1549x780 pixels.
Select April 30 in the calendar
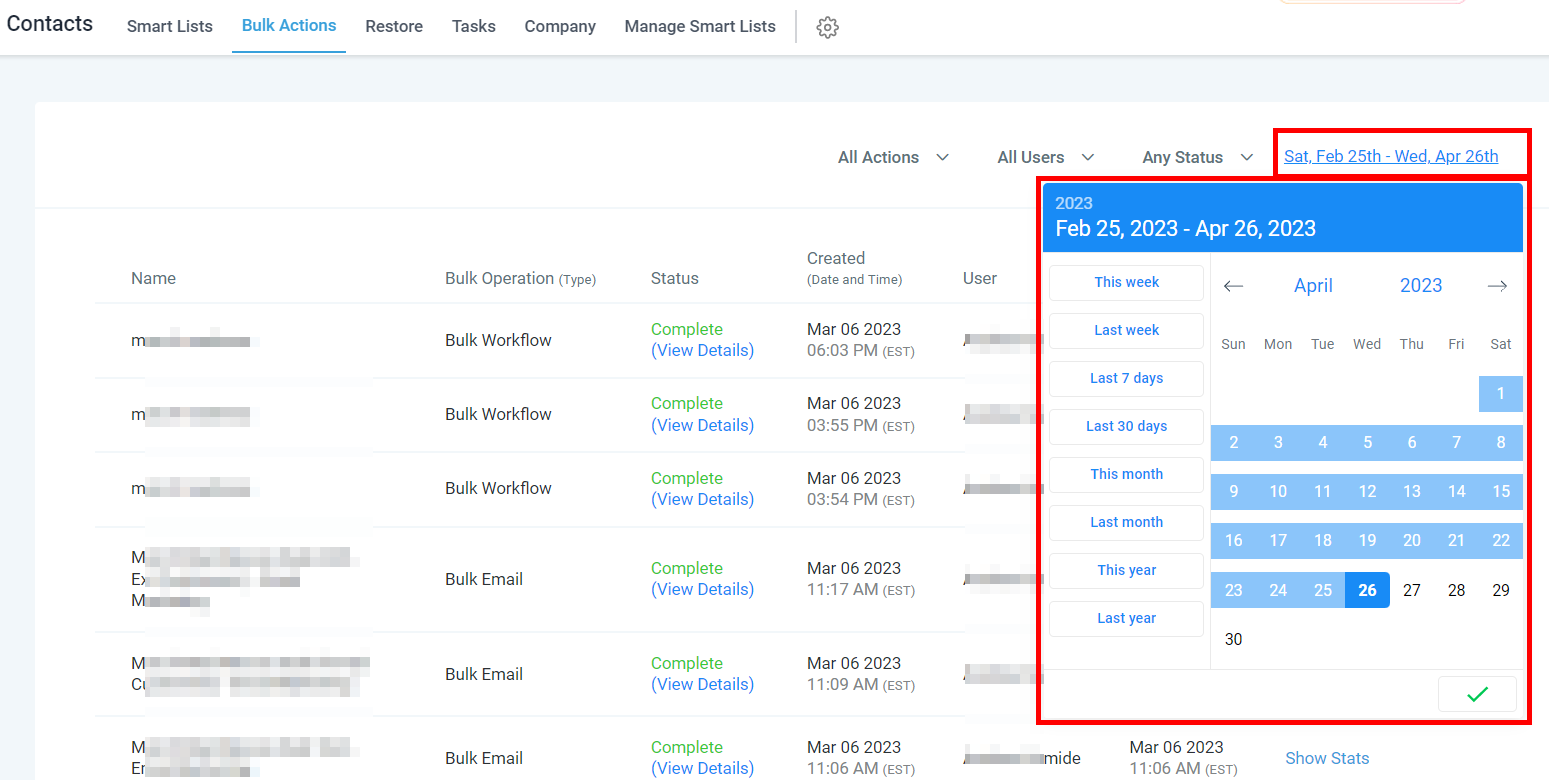[1233, 639]
